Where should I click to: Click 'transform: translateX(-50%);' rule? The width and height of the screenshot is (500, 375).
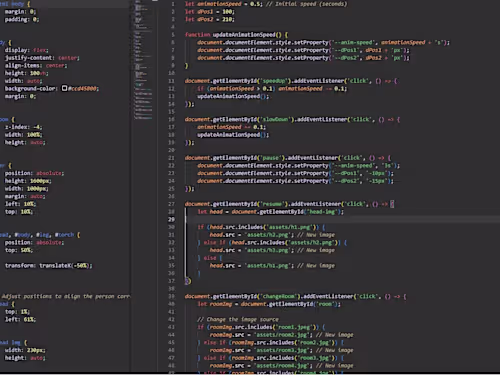pos(49,266)
